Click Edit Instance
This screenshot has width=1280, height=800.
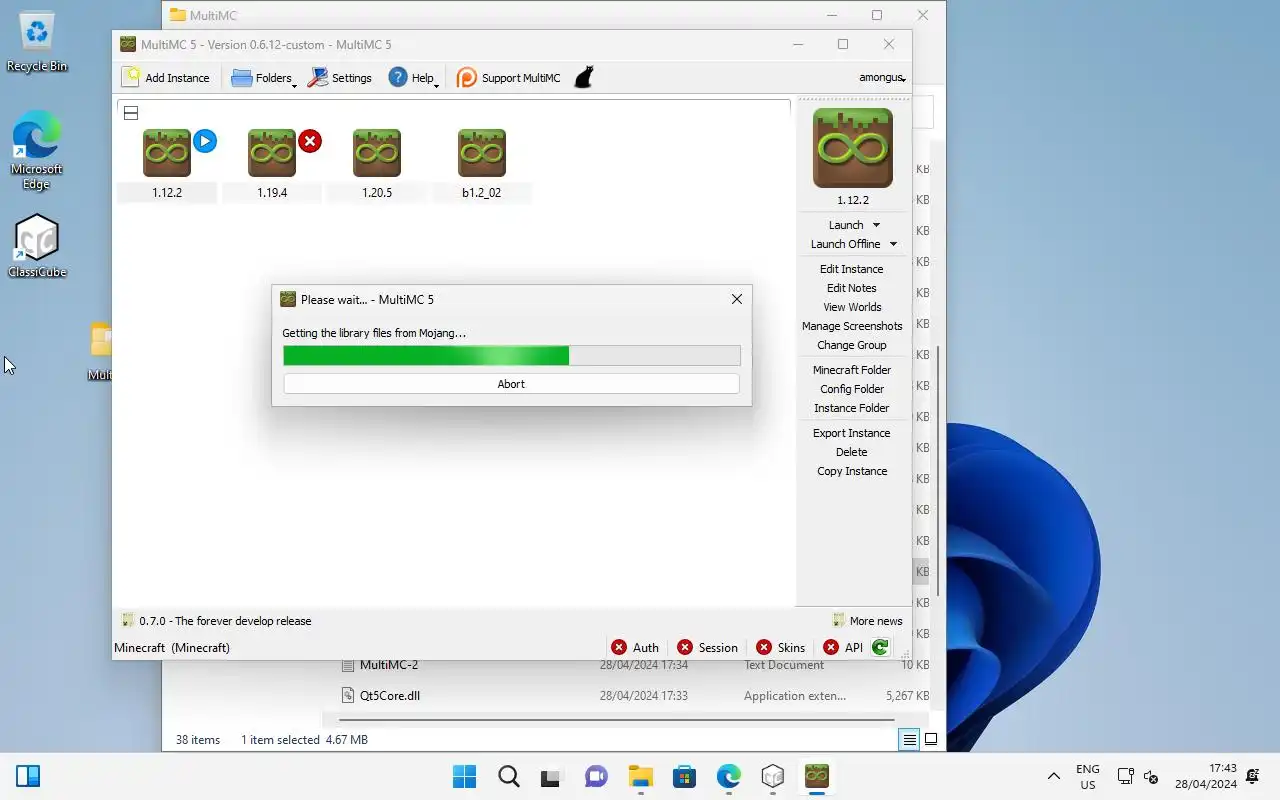(852, 269)
